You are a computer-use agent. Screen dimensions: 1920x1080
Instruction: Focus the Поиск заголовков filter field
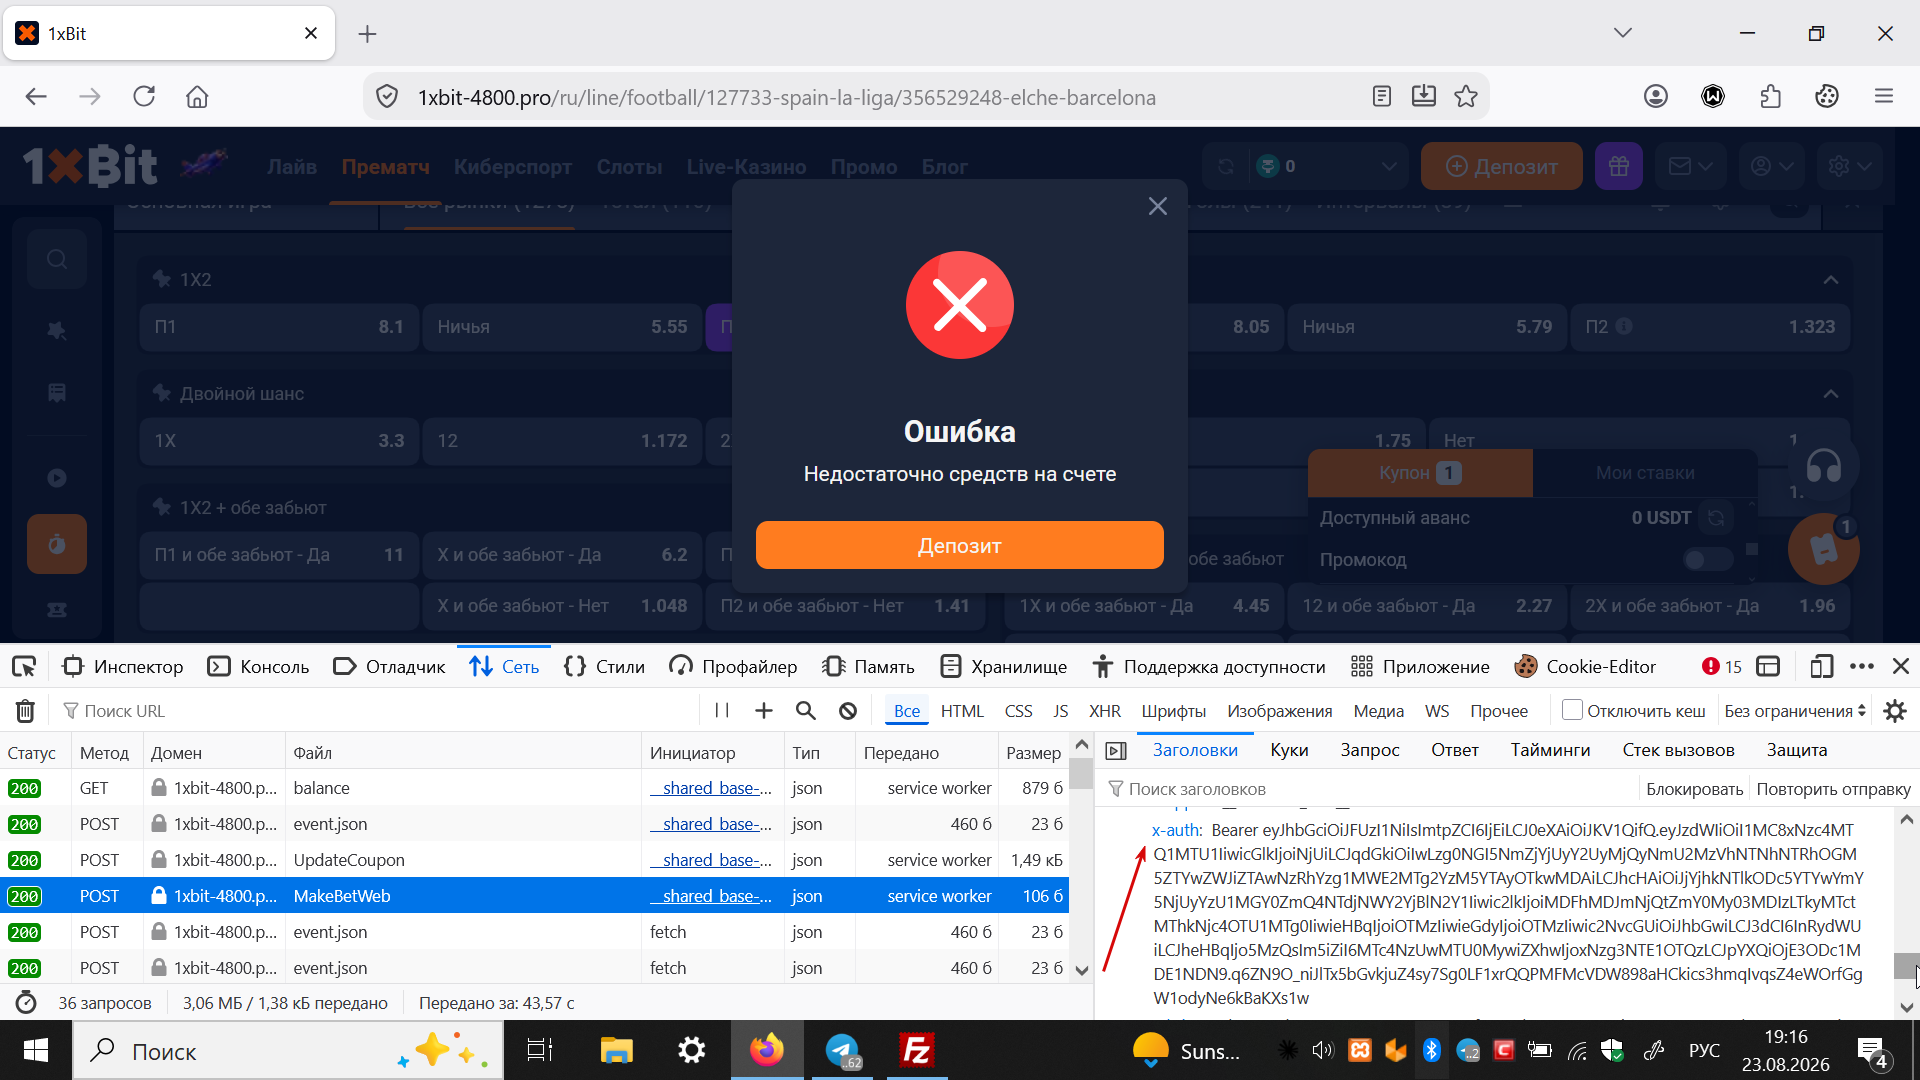[1370, 789]
